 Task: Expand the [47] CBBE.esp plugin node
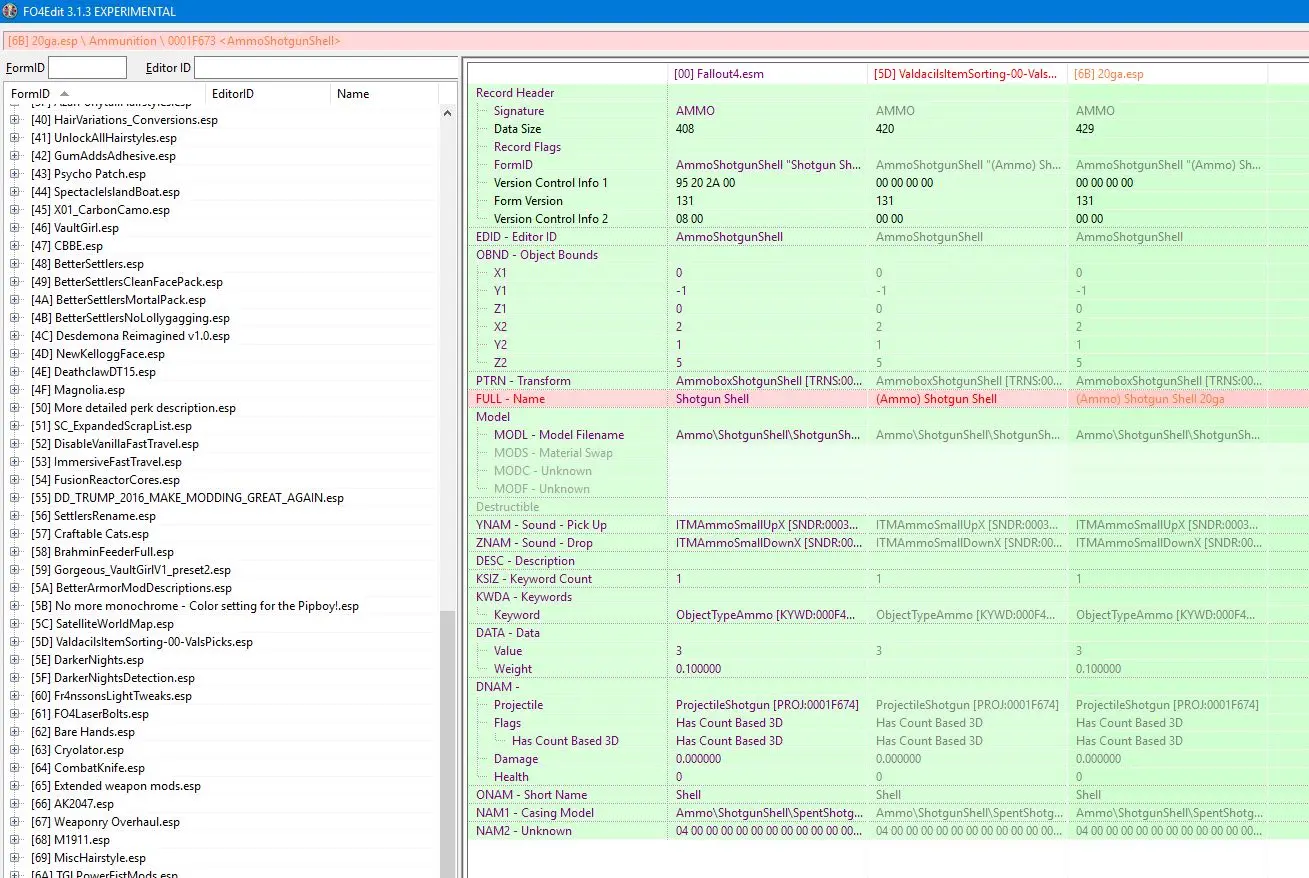point(15,246)
